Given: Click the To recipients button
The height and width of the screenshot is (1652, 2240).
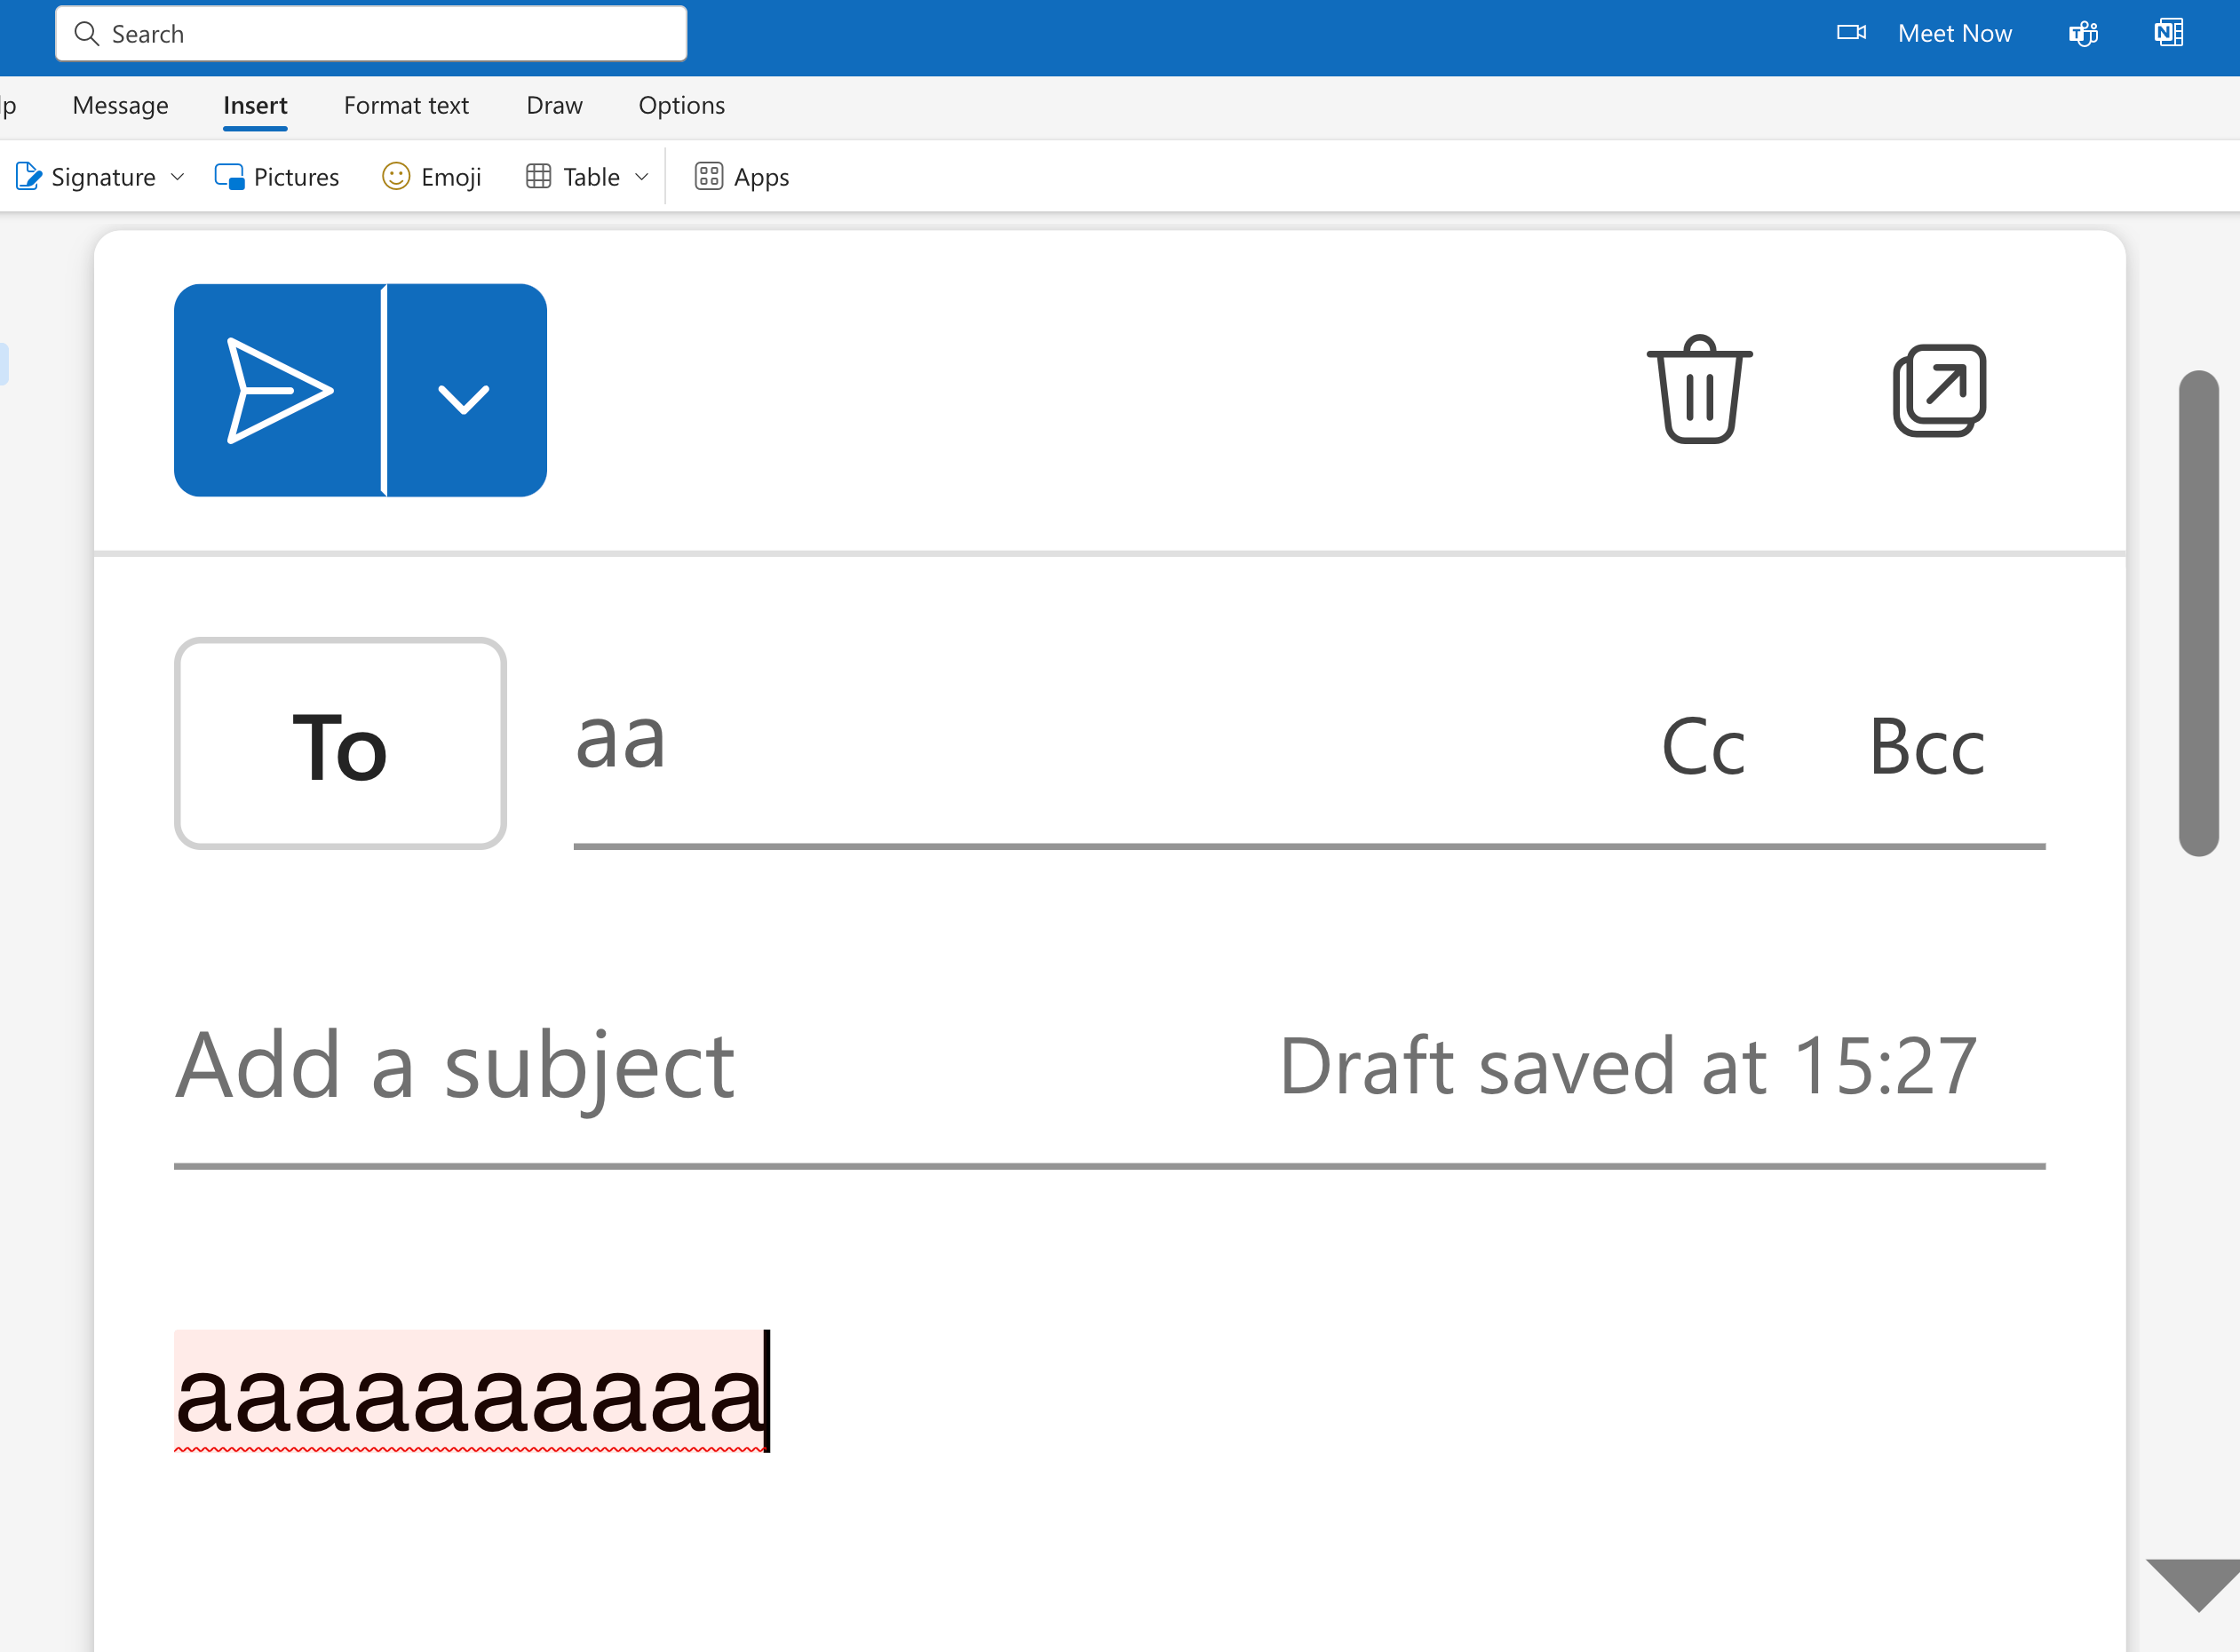Looking at the screenshot, I should pyautogui.click(x=340, y=744).
